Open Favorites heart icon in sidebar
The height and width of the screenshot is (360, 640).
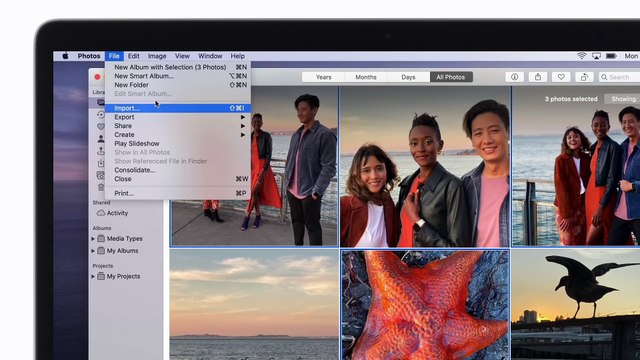(101, 127)
